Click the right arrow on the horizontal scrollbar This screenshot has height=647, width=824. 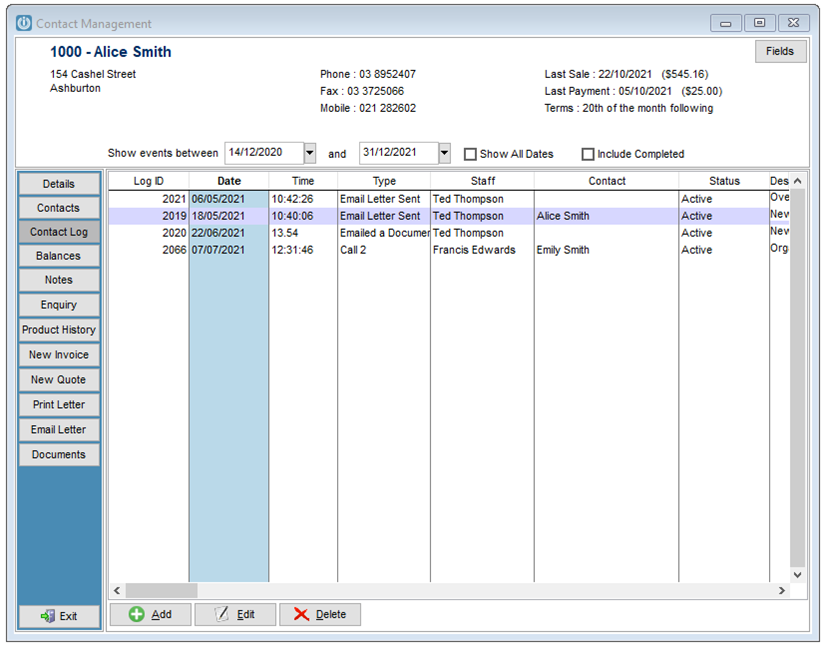(783, 591)
